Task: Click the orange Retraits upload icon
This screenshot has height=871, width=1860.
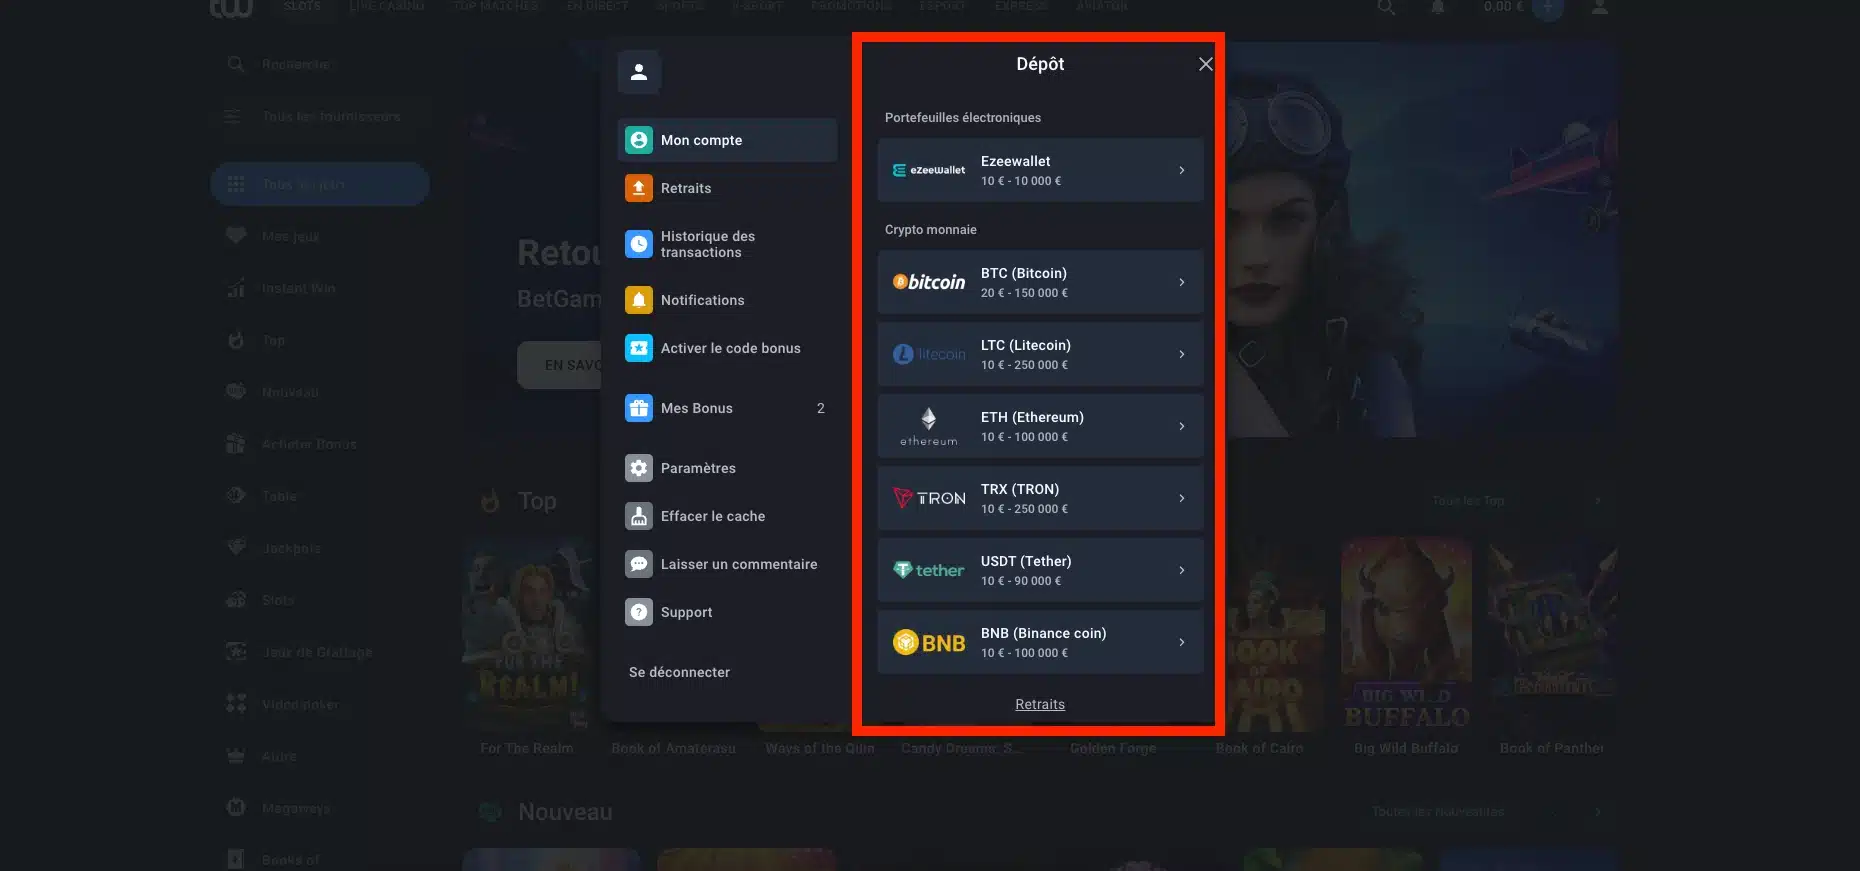Action: click(639, 188)
